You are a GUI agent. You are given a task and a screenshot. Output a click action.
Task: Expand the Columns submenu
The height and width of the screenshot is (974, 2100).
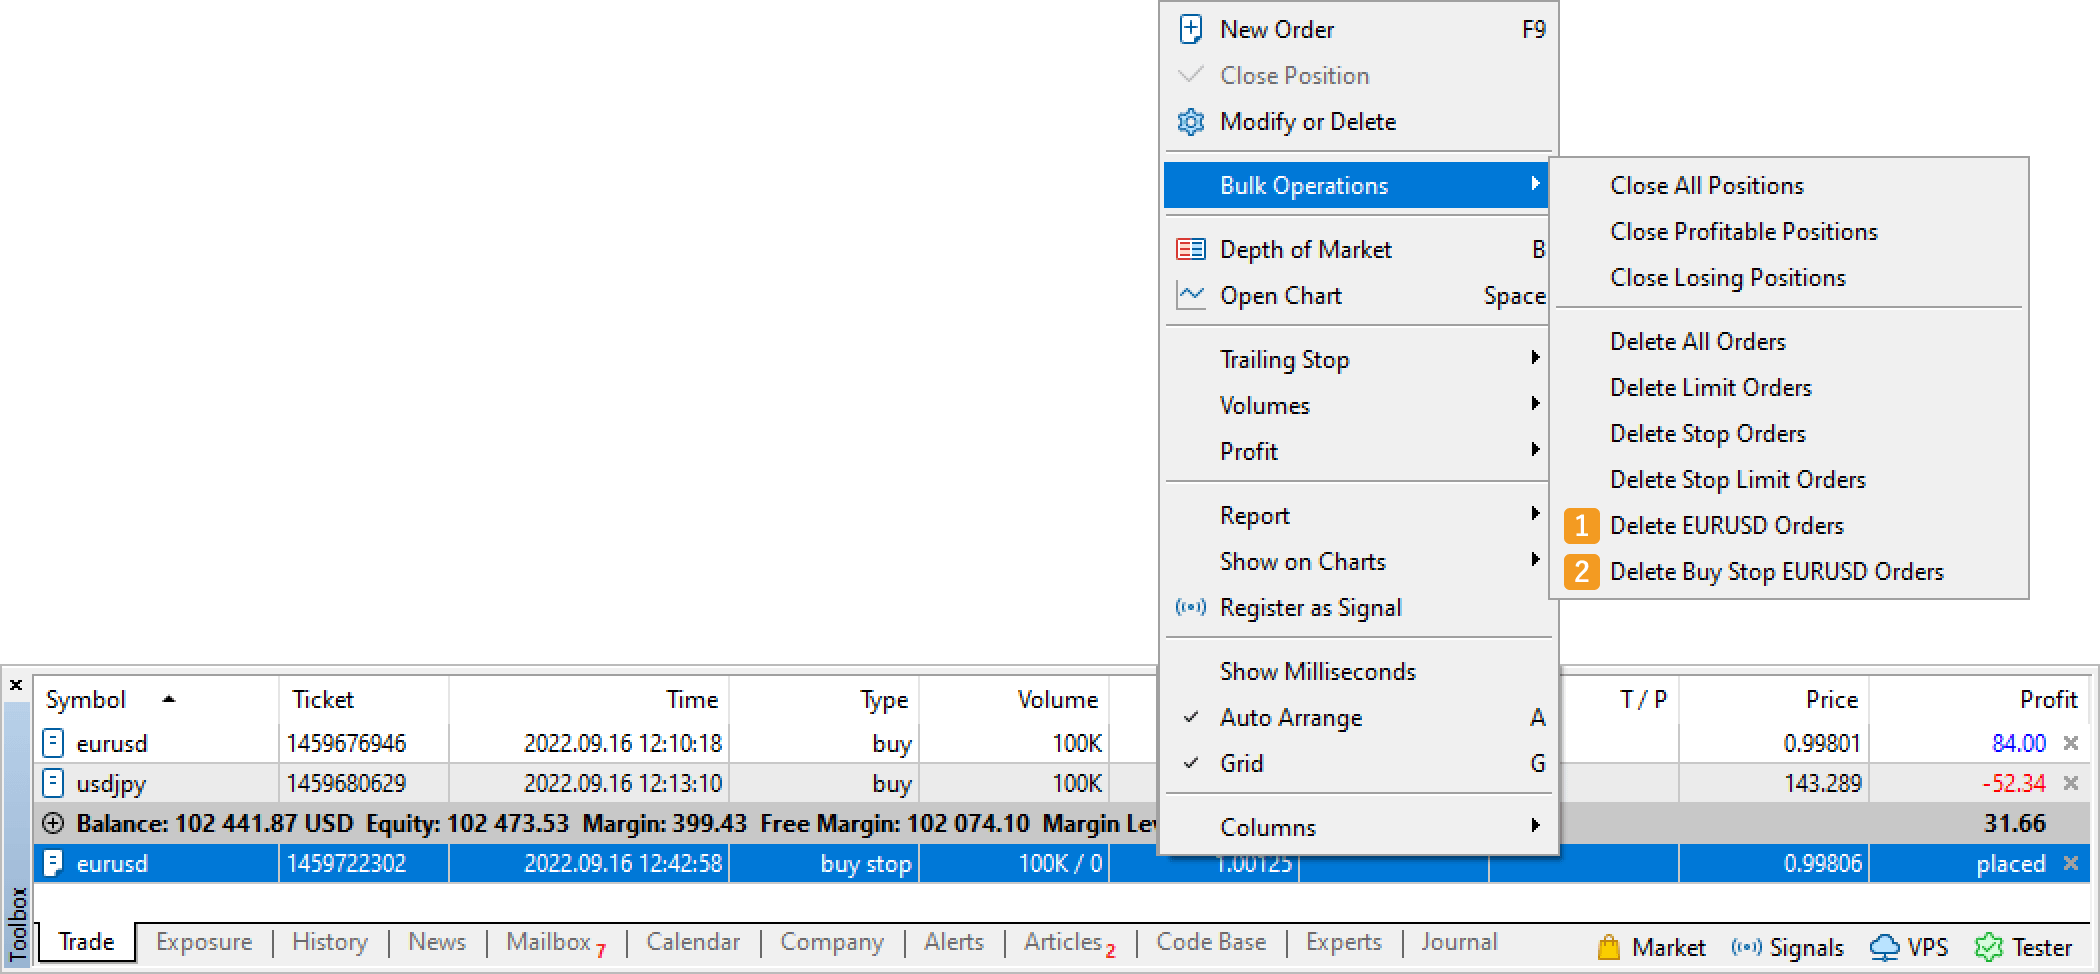click(x=1267, y=828)
